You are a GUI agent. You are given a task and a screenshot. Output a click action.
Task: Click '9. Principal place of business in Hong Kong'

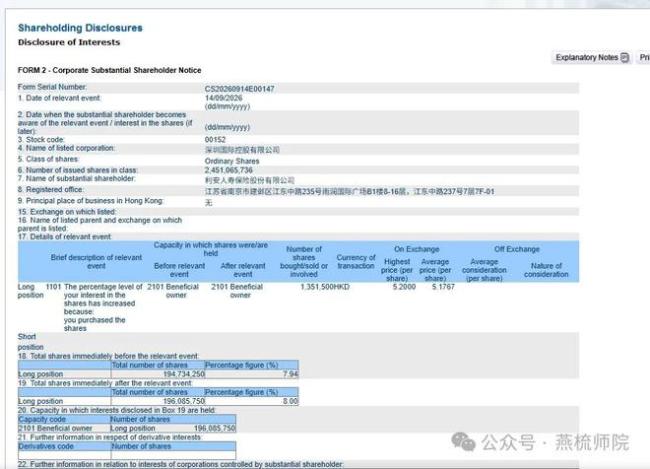90,201
